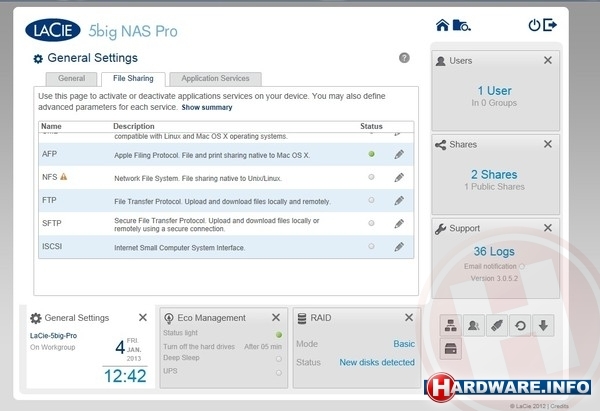
Task: Click the Name column header
Action: click(x=51, y=126)
